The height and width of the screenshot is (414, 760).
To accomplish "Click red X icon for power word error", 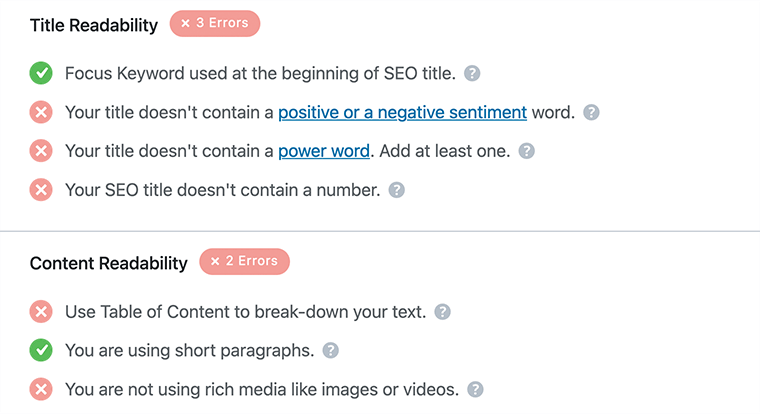I will (41, 151).
